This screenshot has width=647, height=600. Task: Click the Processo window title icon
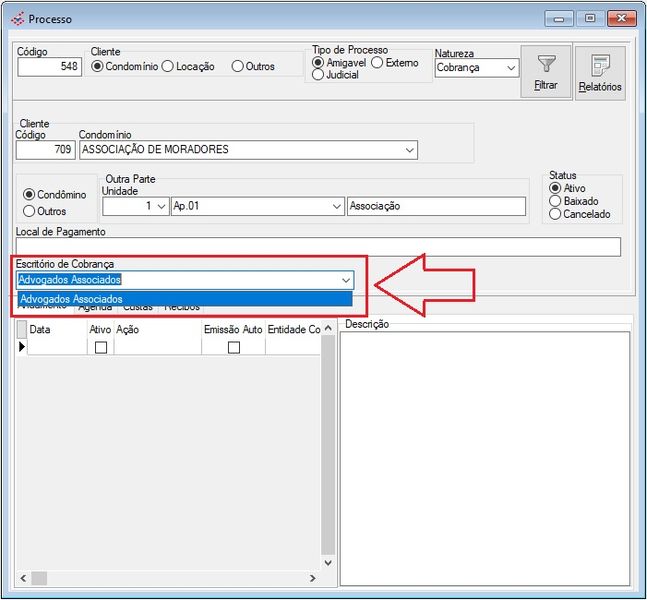tap(17, 19)
